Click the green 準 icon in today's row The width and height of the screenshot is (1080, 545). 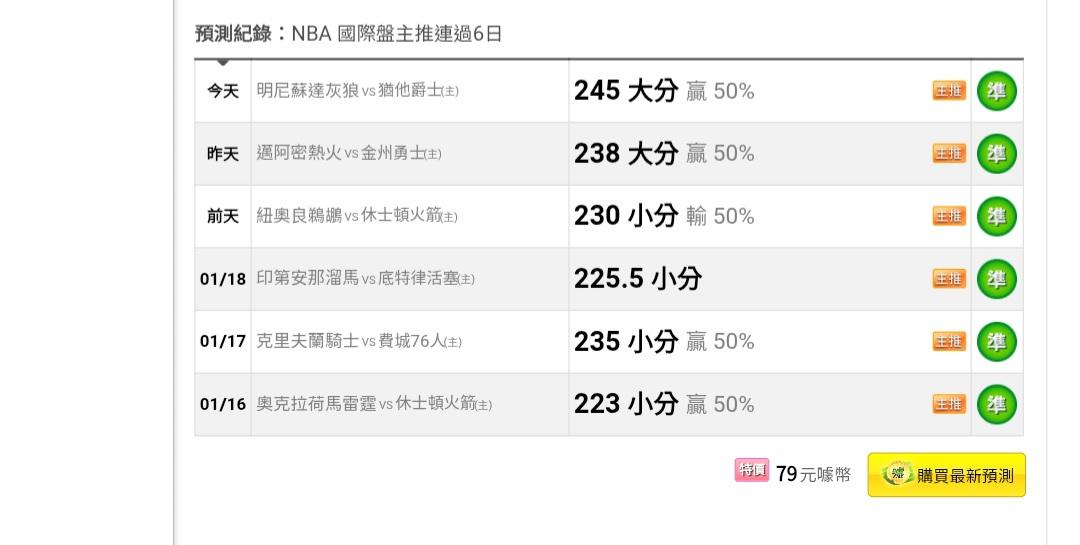996,91
